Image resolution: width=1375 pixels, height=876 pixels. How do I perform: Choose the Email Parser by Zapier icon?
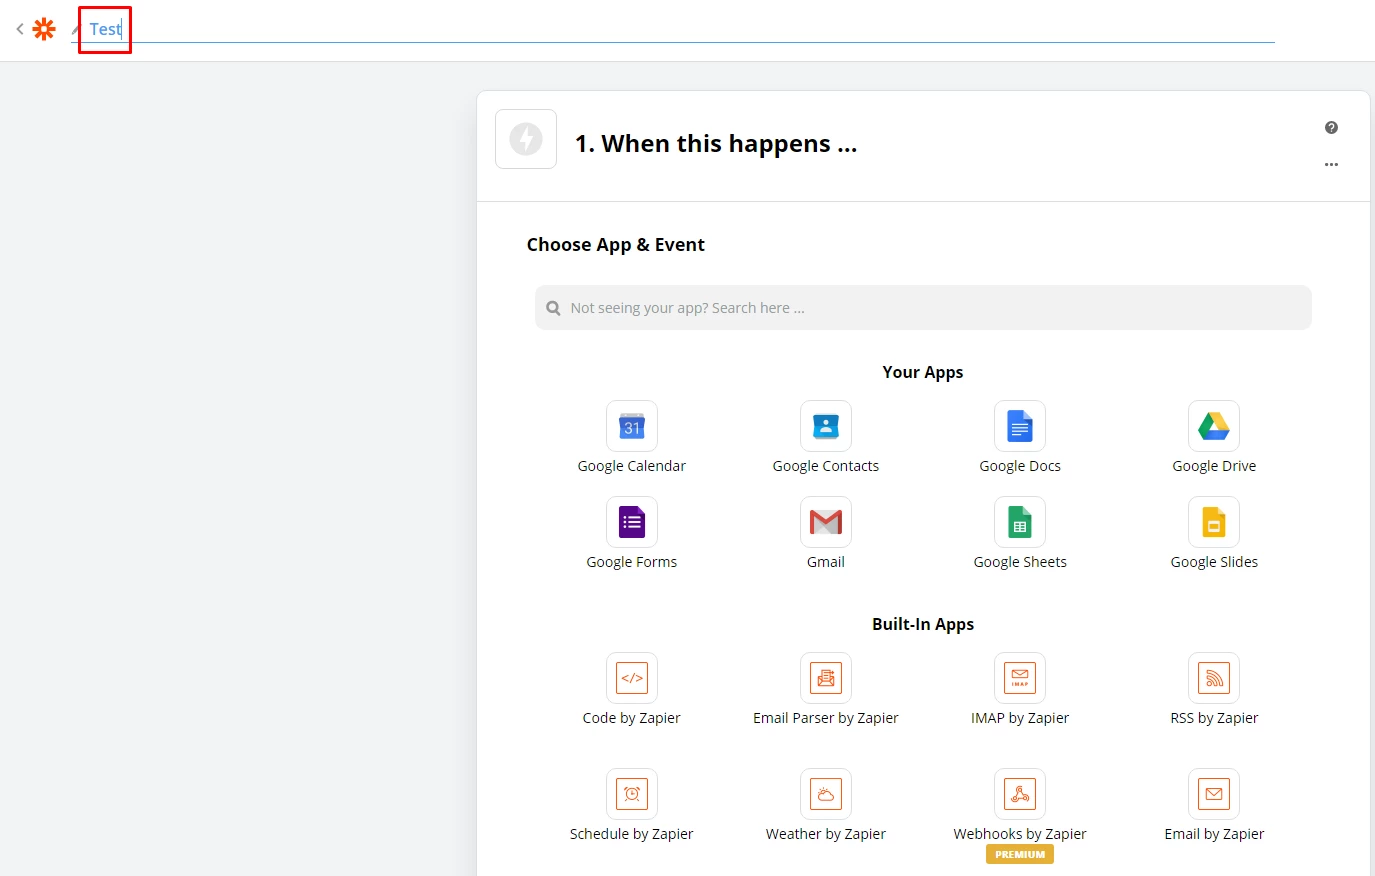[x=826, y=678]
